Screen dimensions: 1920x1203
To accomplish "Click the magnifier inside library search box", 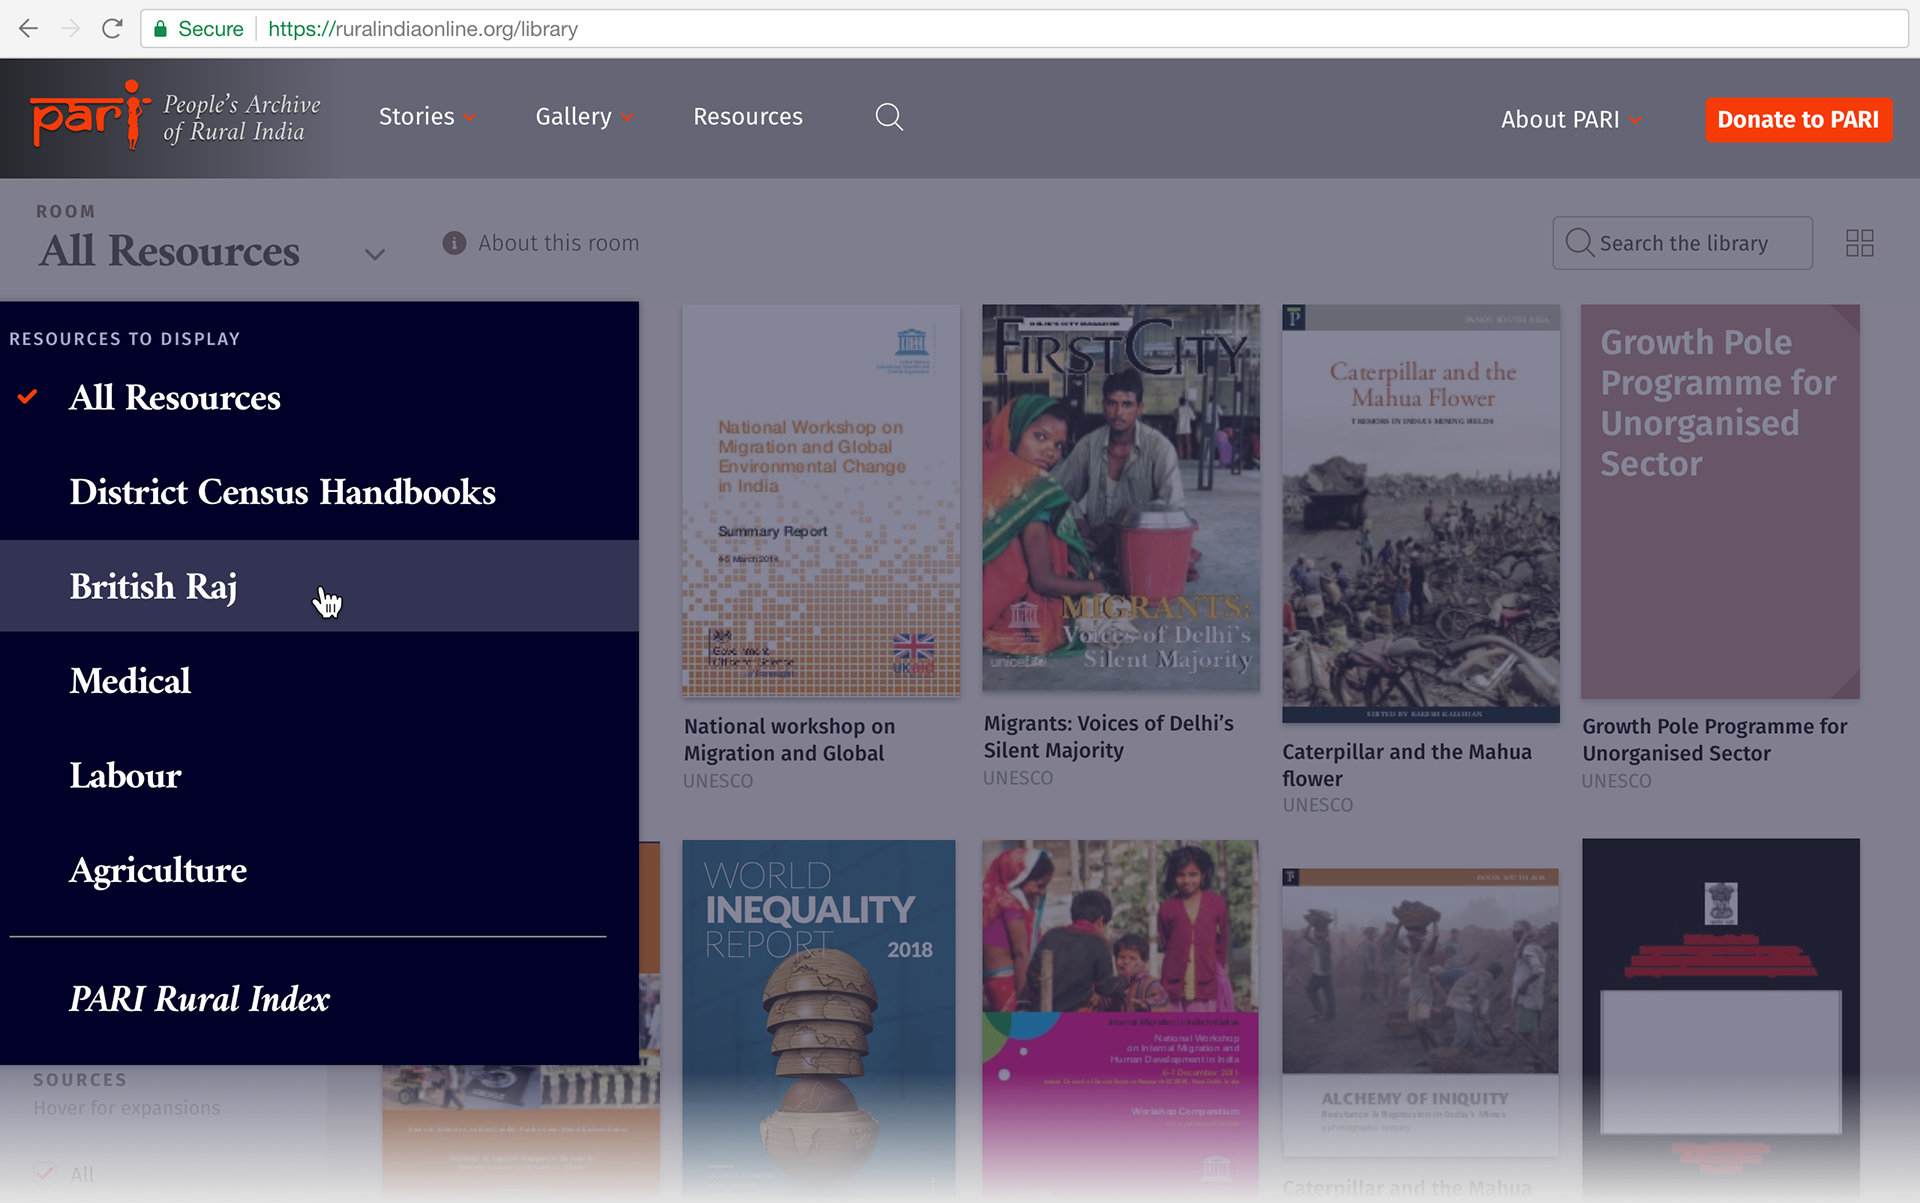I will coord(1579,243).
